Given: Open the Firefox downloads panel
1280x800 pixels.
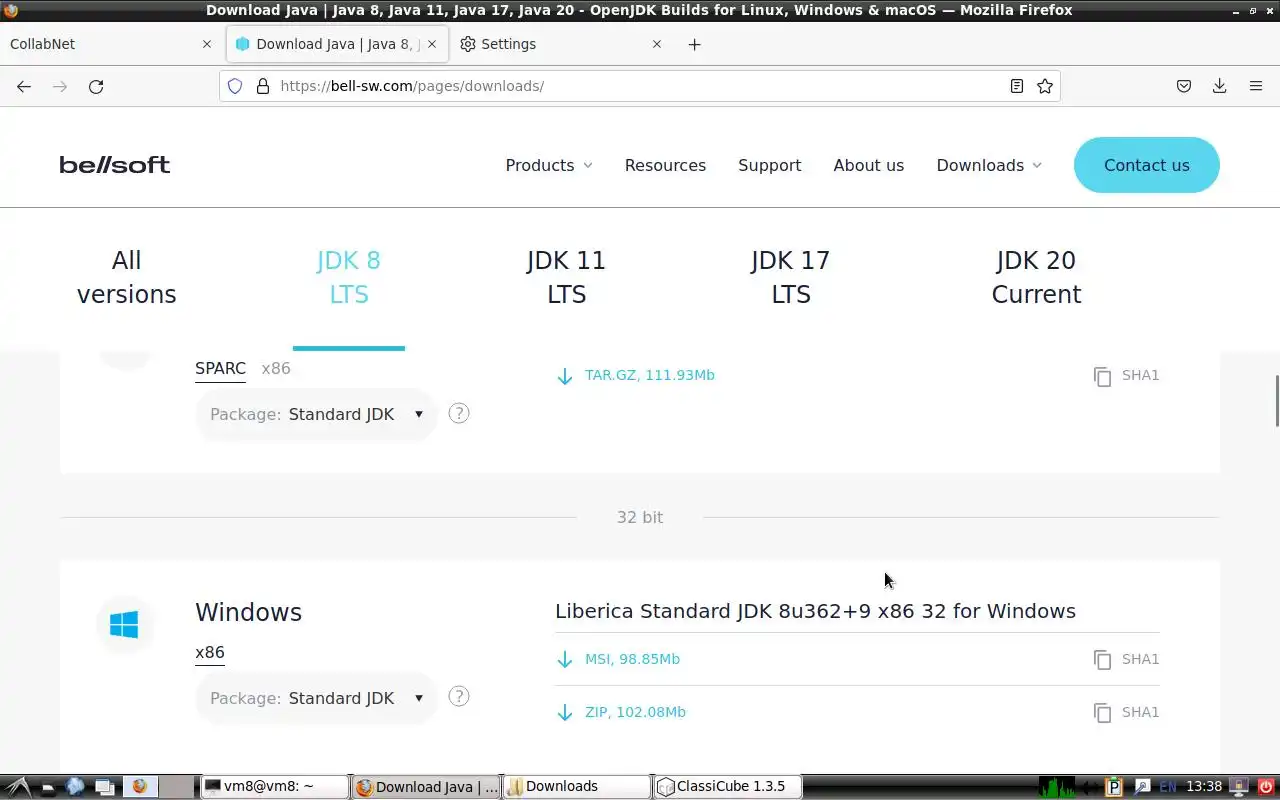Looking at the screenshot, I should click(x=1219, y=86).
